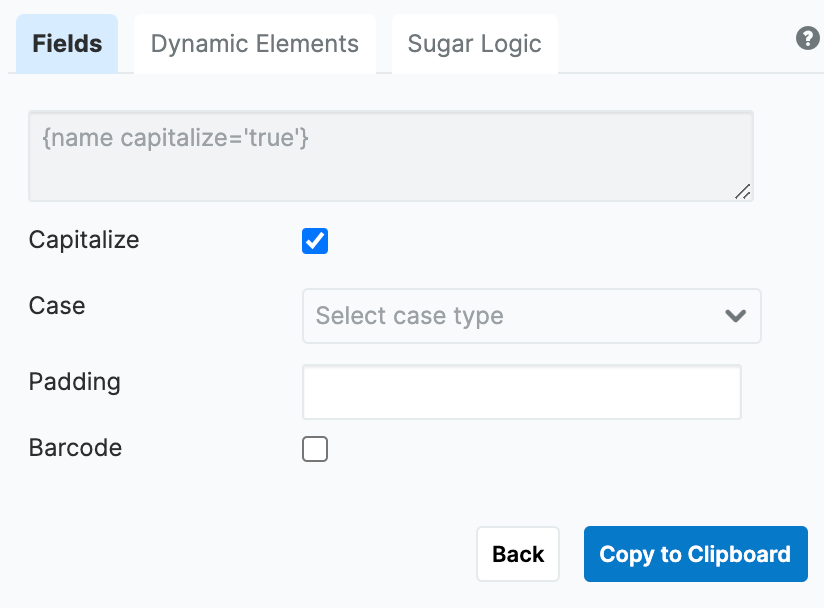Click the Back button
The height and width of the screenshot is (608, 824).
(517, 553)
